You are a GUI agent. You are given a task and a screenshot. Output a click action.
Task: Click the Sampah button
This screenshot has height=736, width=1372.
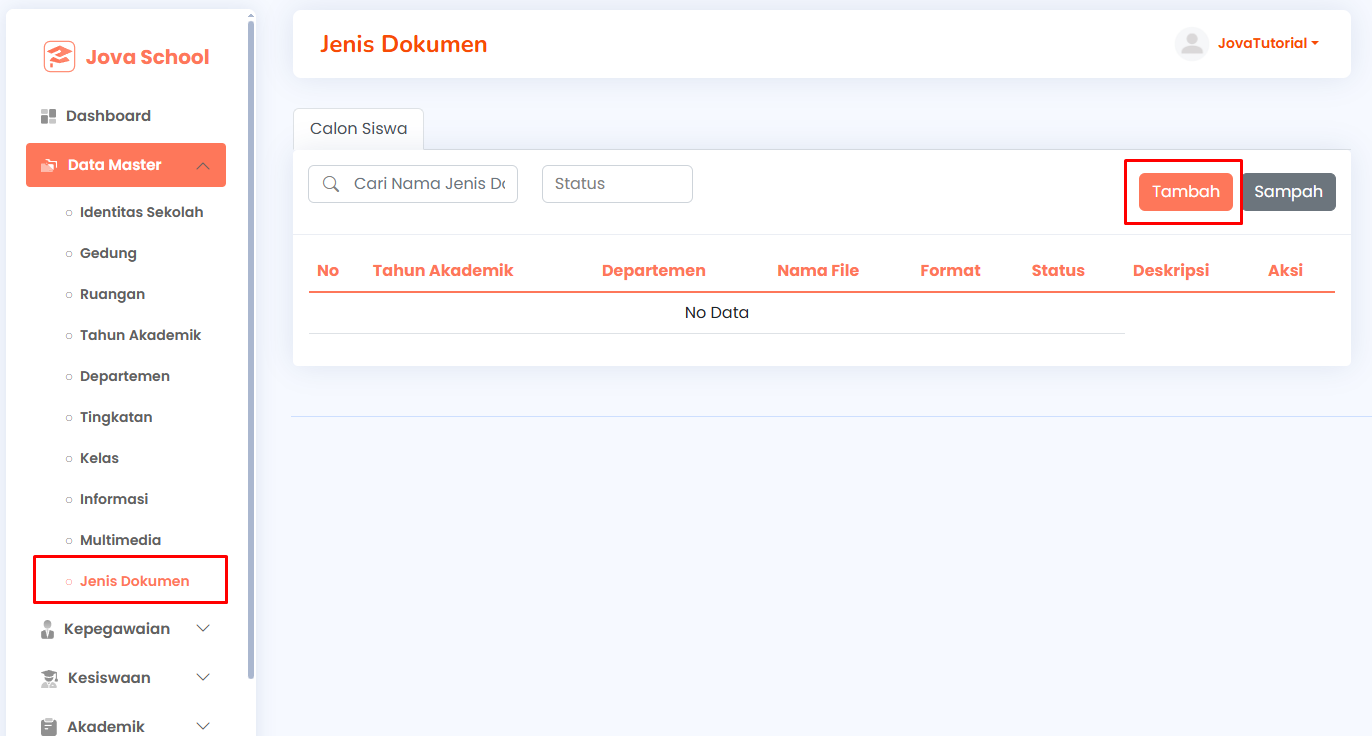(x=1288, y=192)
